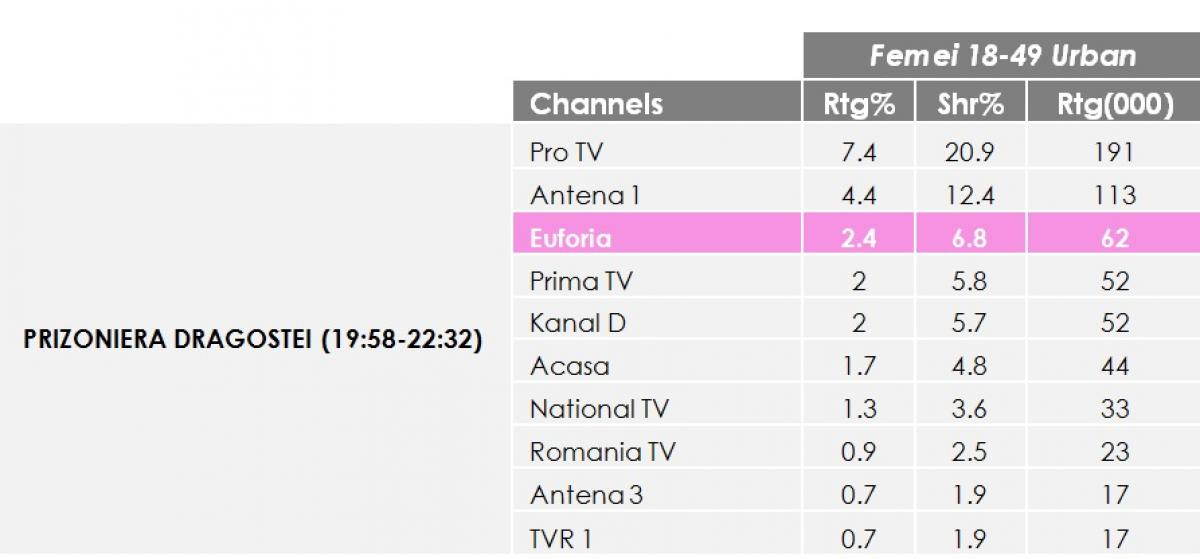Viewport: 1200px width, 559px height.
Task: Select the Rtg(000) column header
Action: tap(1114, 104)
